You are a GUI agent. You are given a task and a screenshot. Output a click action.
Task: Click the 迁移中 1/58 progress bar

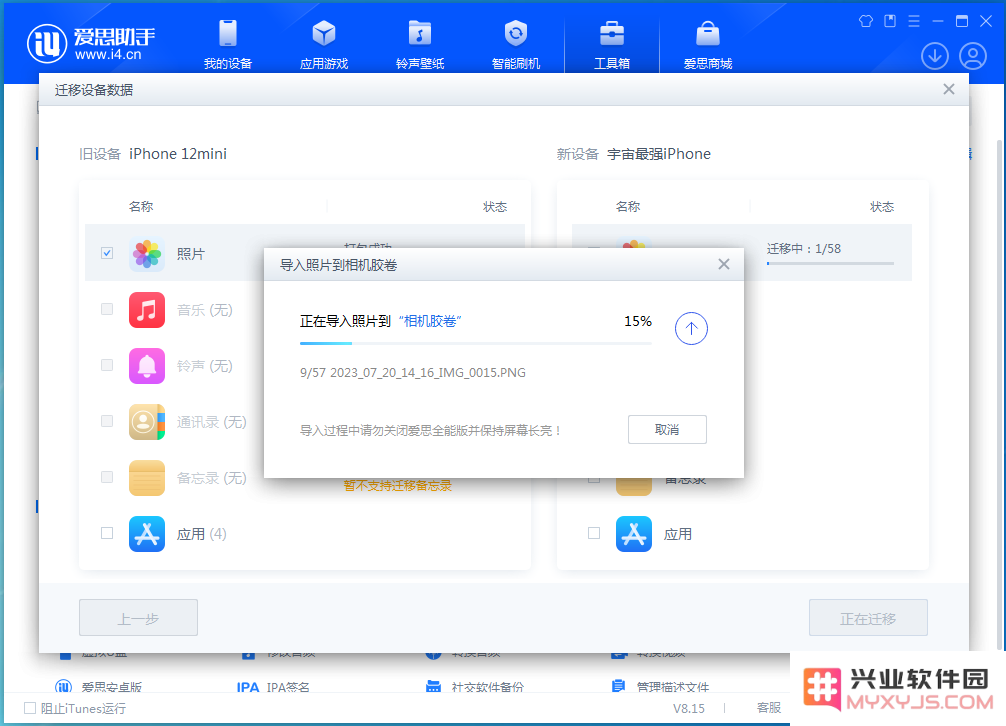coord(830,264)
